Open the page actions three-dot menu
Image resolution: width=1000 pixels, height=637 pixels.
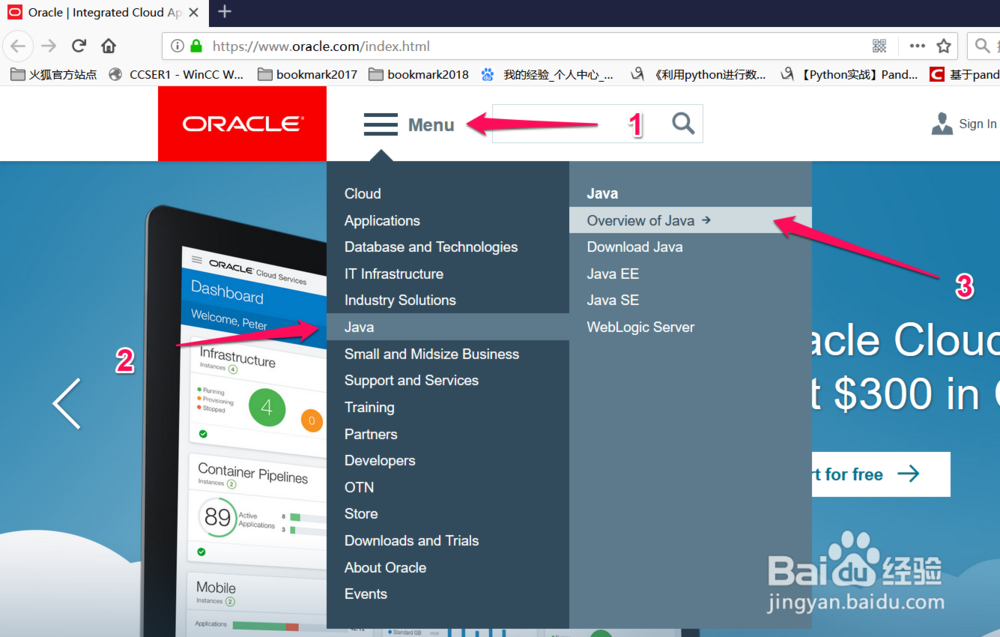pos(917,46)
